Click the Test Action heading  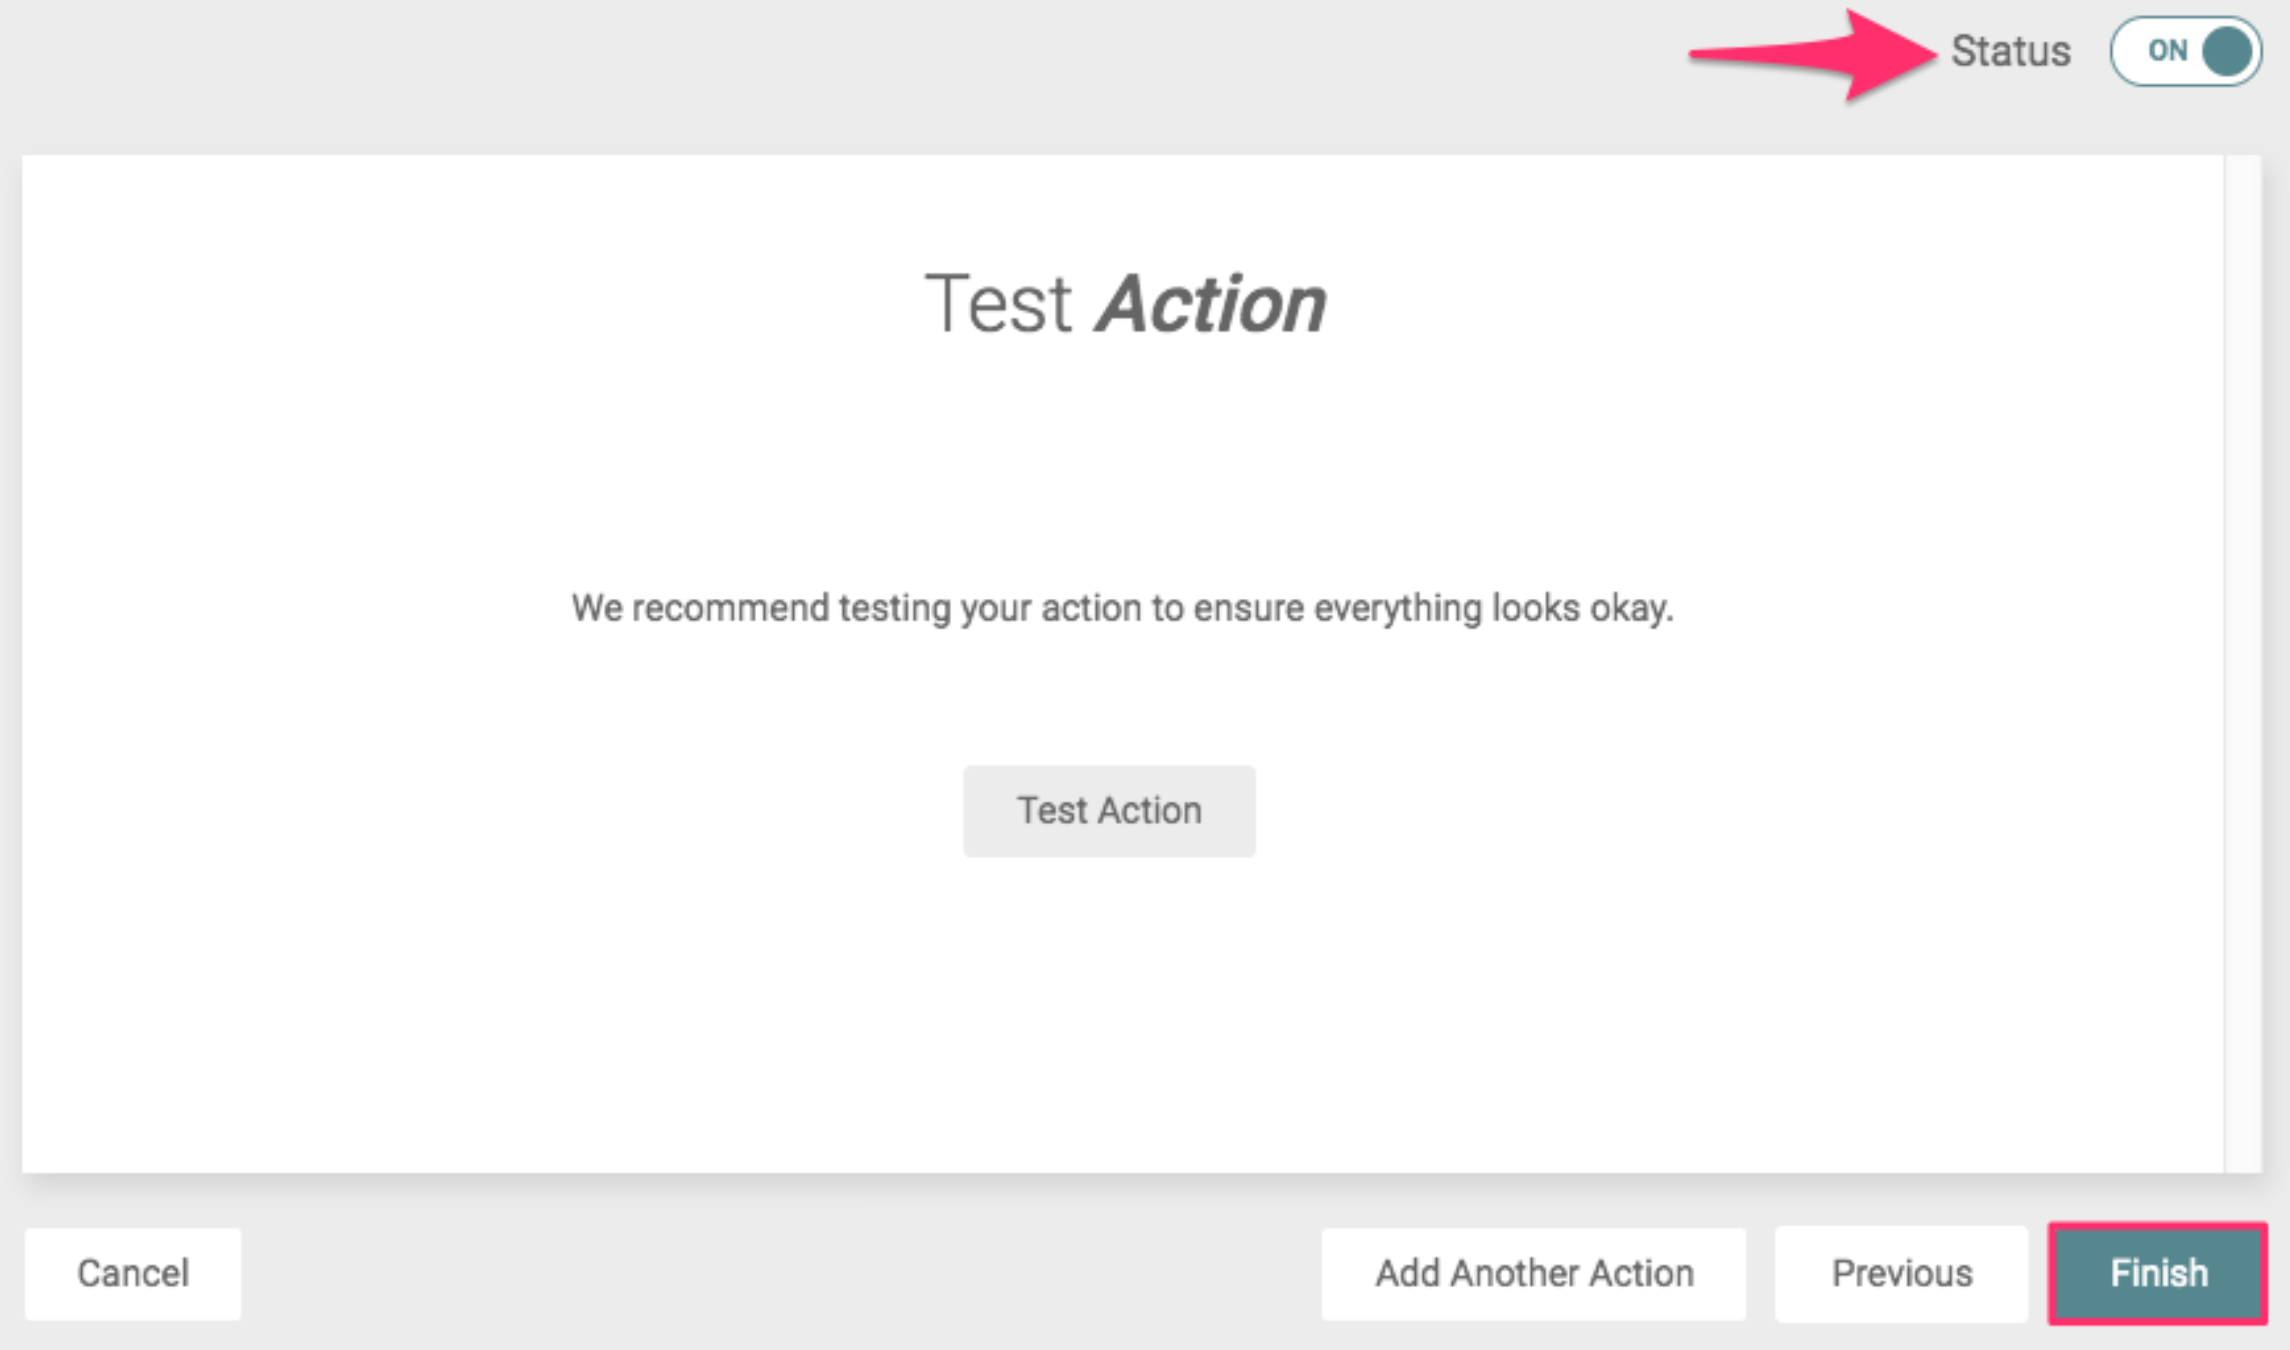click(x=1125, y=303)
